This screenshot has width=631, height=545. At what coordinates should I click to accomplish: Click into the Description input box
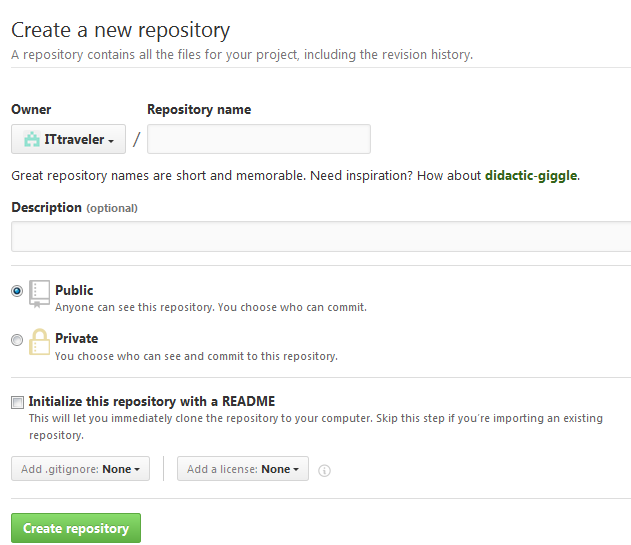point(320,237)
